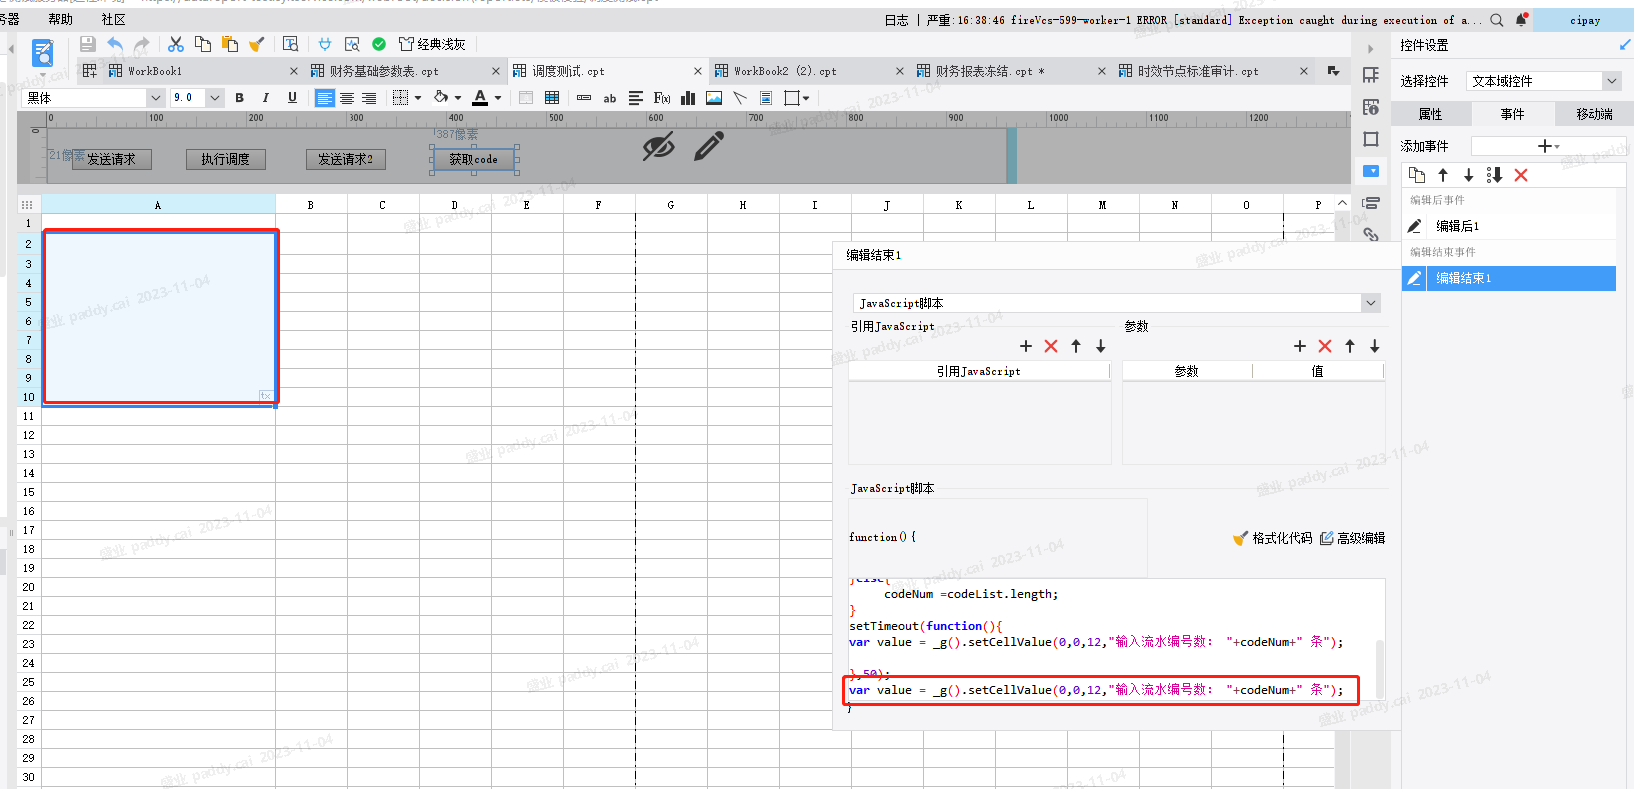Open the 添加事件 plus dropdown
Viewport: 1634px width, 789px height.
[x=1548, y=146]
